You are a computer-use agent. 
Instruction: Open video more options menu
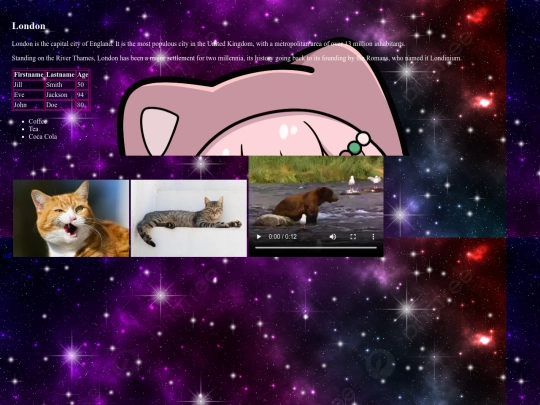pyautogui.click(x=373, y=237)
